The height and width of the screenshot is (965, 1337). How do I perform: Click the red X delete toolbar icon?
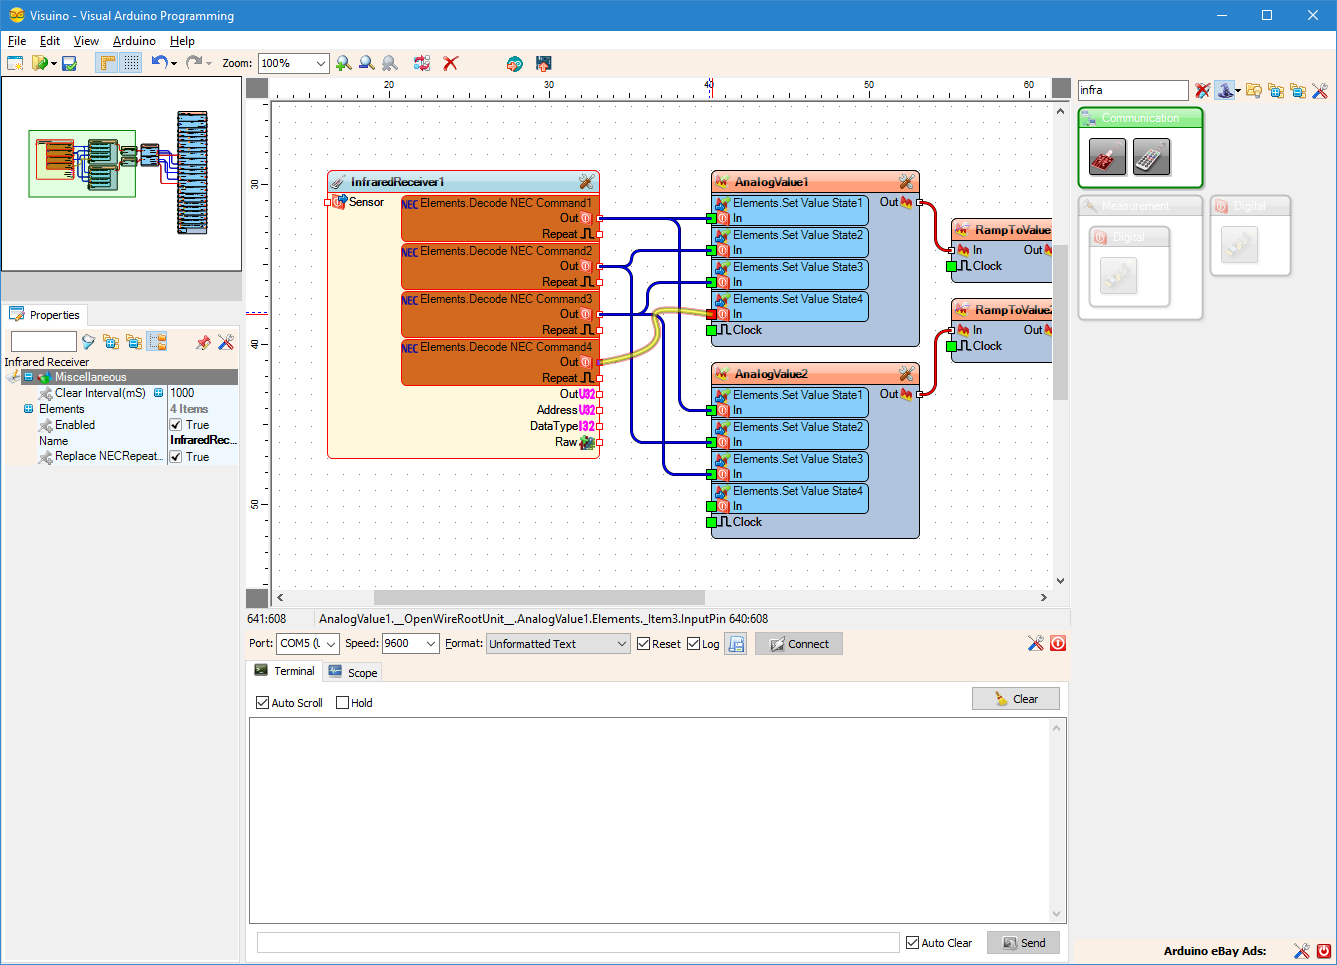point(451,63)
